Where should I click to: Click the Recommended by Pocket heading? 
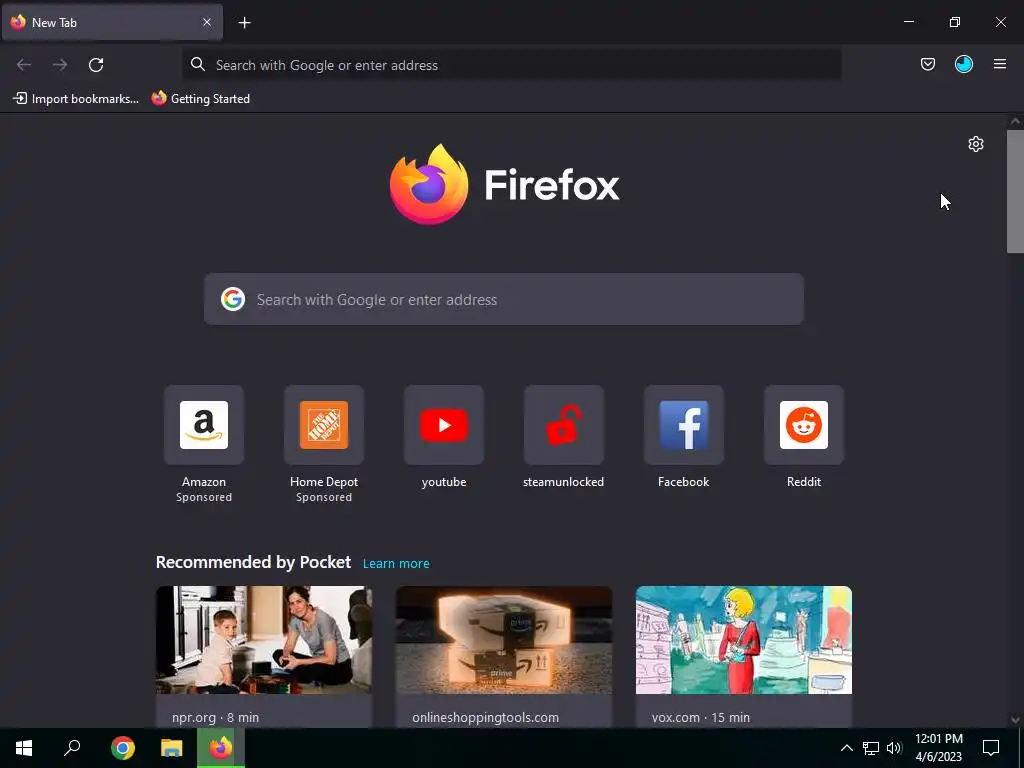click(253, 562)
